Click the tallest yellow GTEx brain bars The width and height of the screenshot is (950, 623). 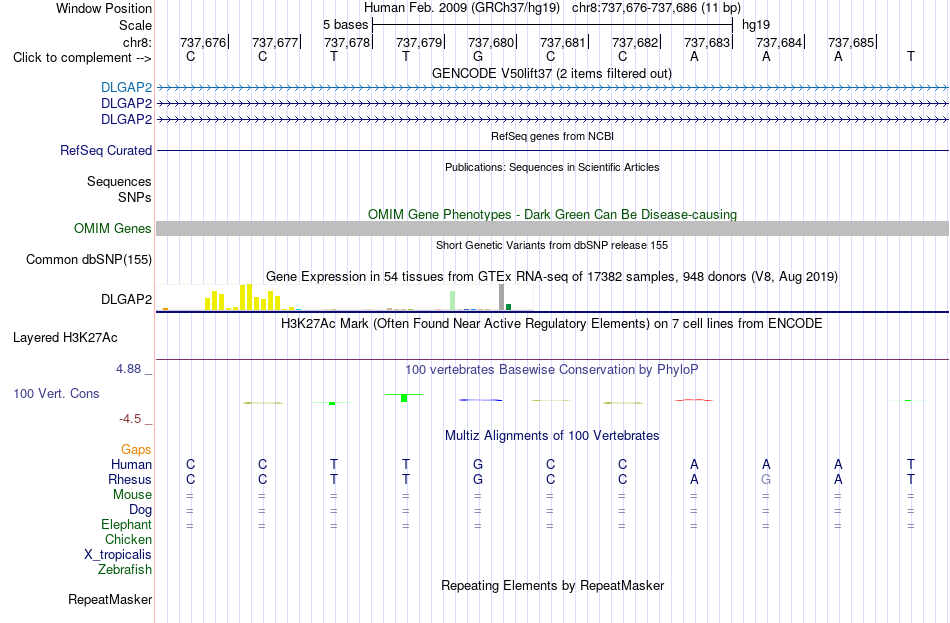tap(246, 297)
